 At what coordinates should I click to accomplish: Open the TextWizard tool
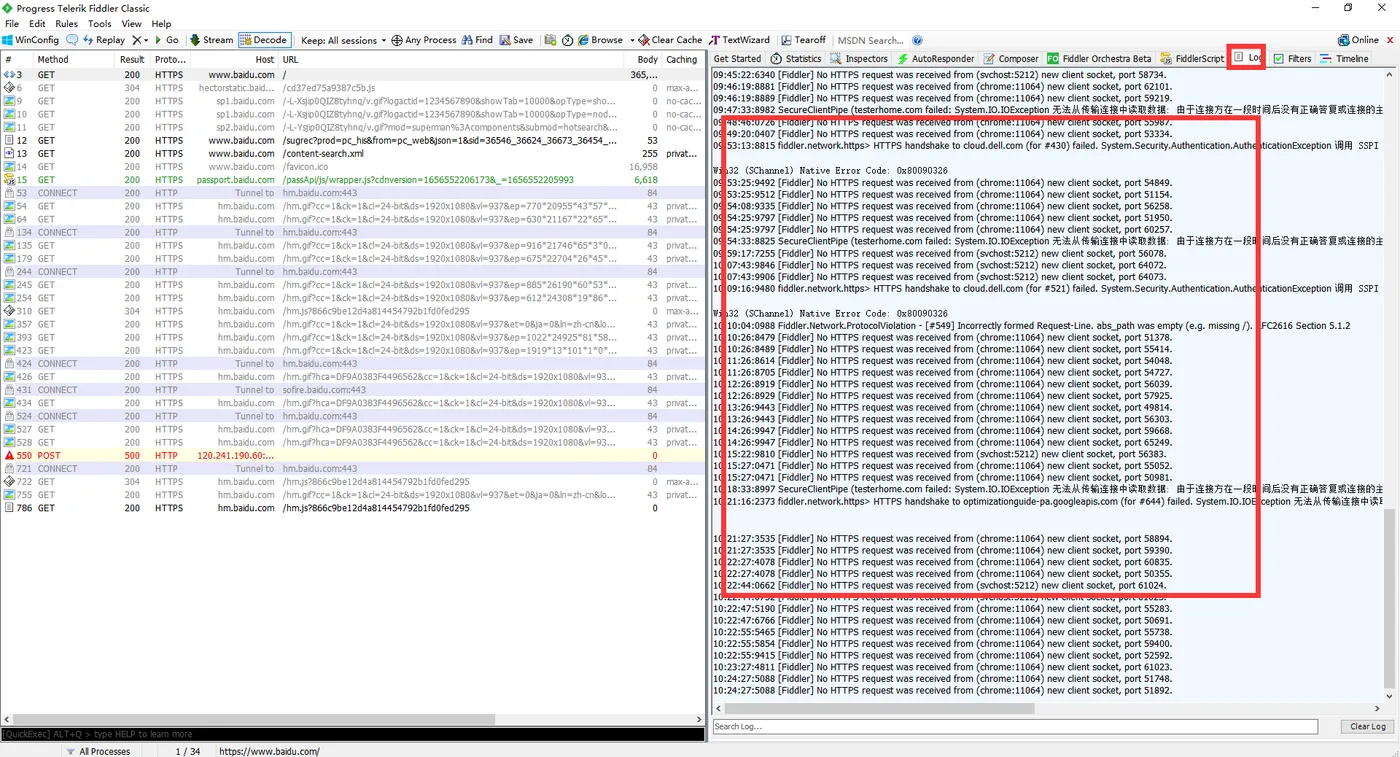740,40
